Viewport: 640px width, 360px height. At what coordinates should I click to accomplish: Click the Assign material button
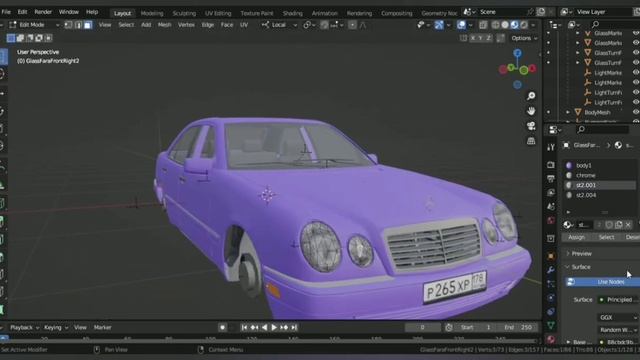coord(577,237)
